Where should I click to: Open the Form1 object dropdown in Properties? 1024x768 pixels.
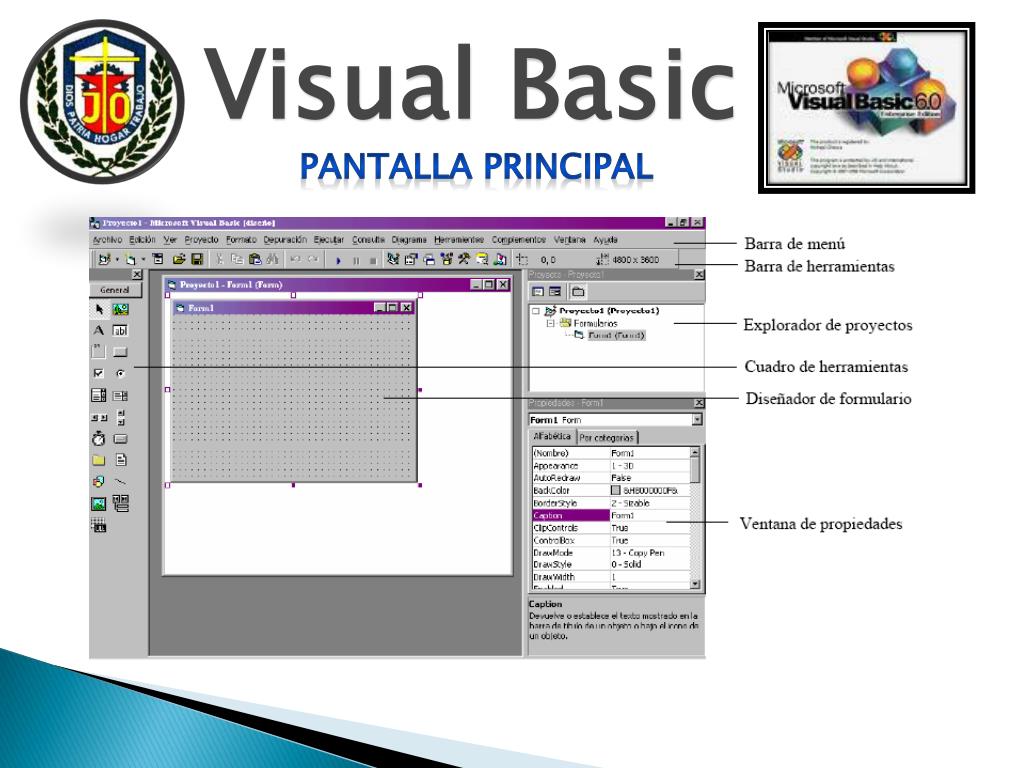pos(697,419)
